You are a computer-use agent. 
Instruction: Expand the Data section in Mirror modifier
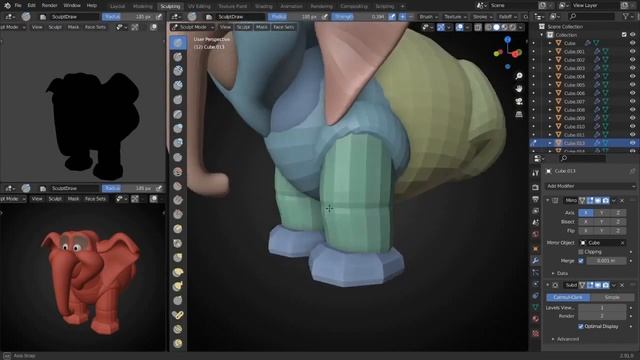(x=562, y=273)
